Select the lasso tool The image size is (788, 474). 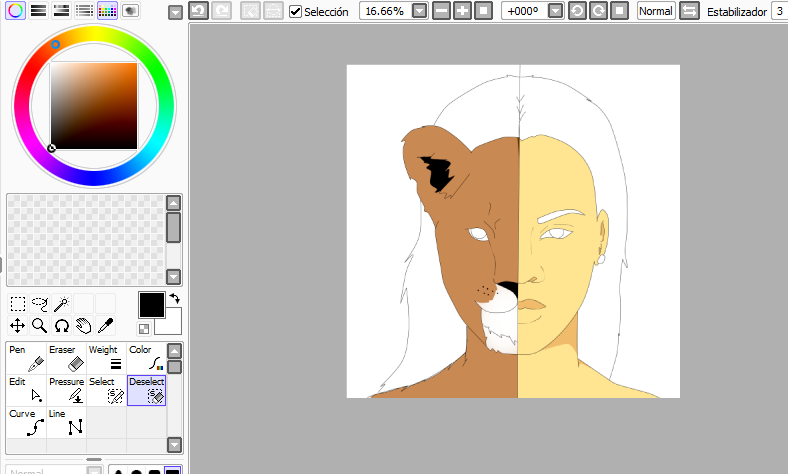(x=40, y=304)
